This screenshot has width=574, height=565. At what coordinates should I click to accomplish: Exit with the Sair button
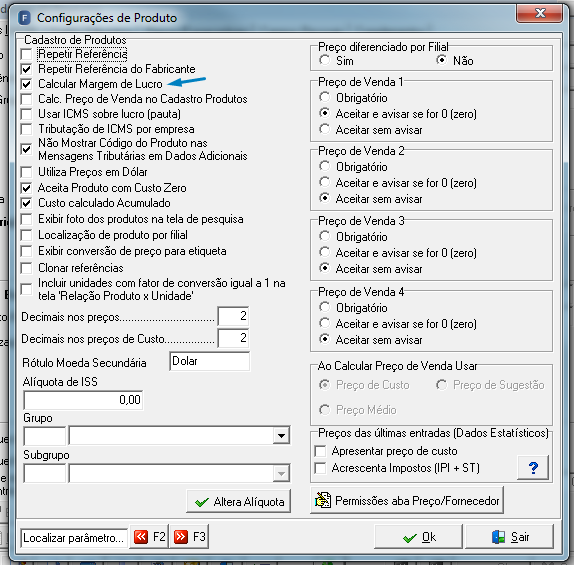[510, 537]
